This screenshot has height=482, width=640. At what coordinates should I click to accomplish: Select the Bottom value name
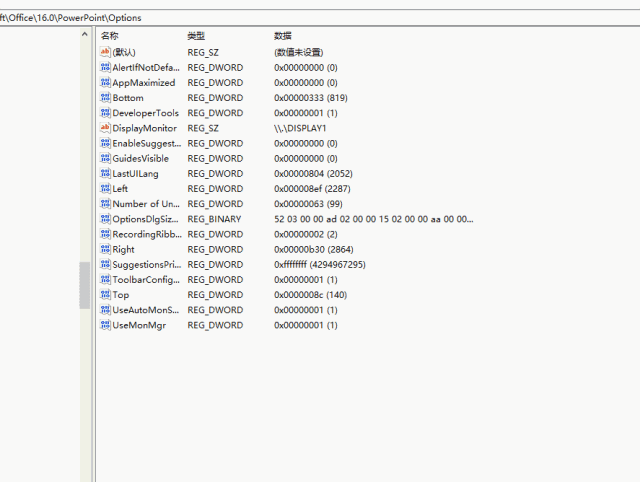[128, 98]
